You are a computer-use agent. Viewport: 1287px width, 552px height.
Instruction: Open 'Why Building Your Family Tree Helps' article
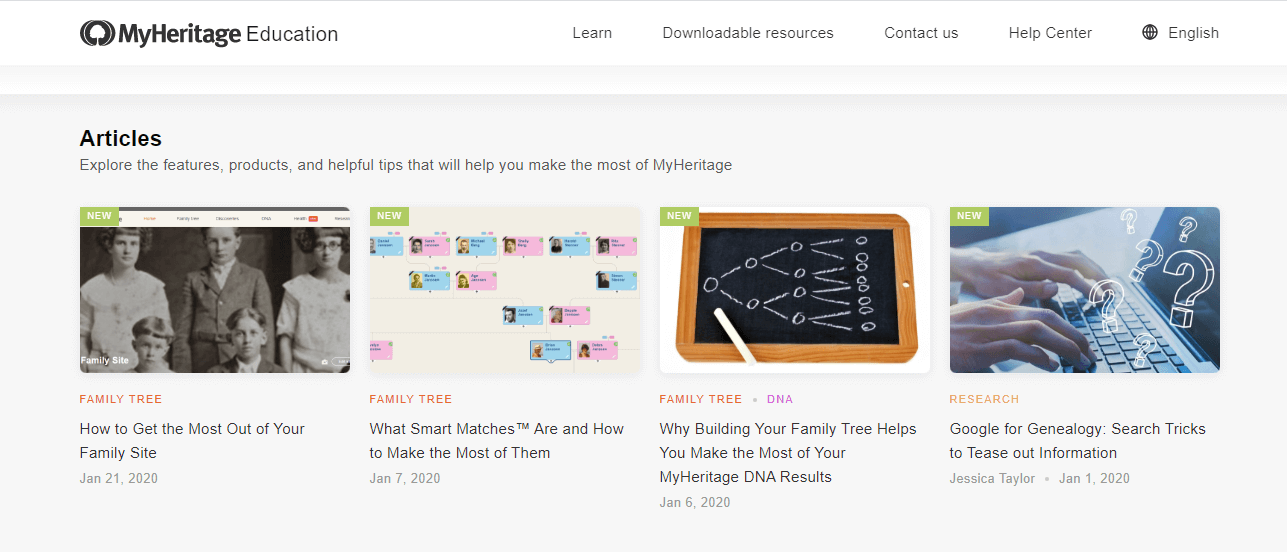click(788, 453)
